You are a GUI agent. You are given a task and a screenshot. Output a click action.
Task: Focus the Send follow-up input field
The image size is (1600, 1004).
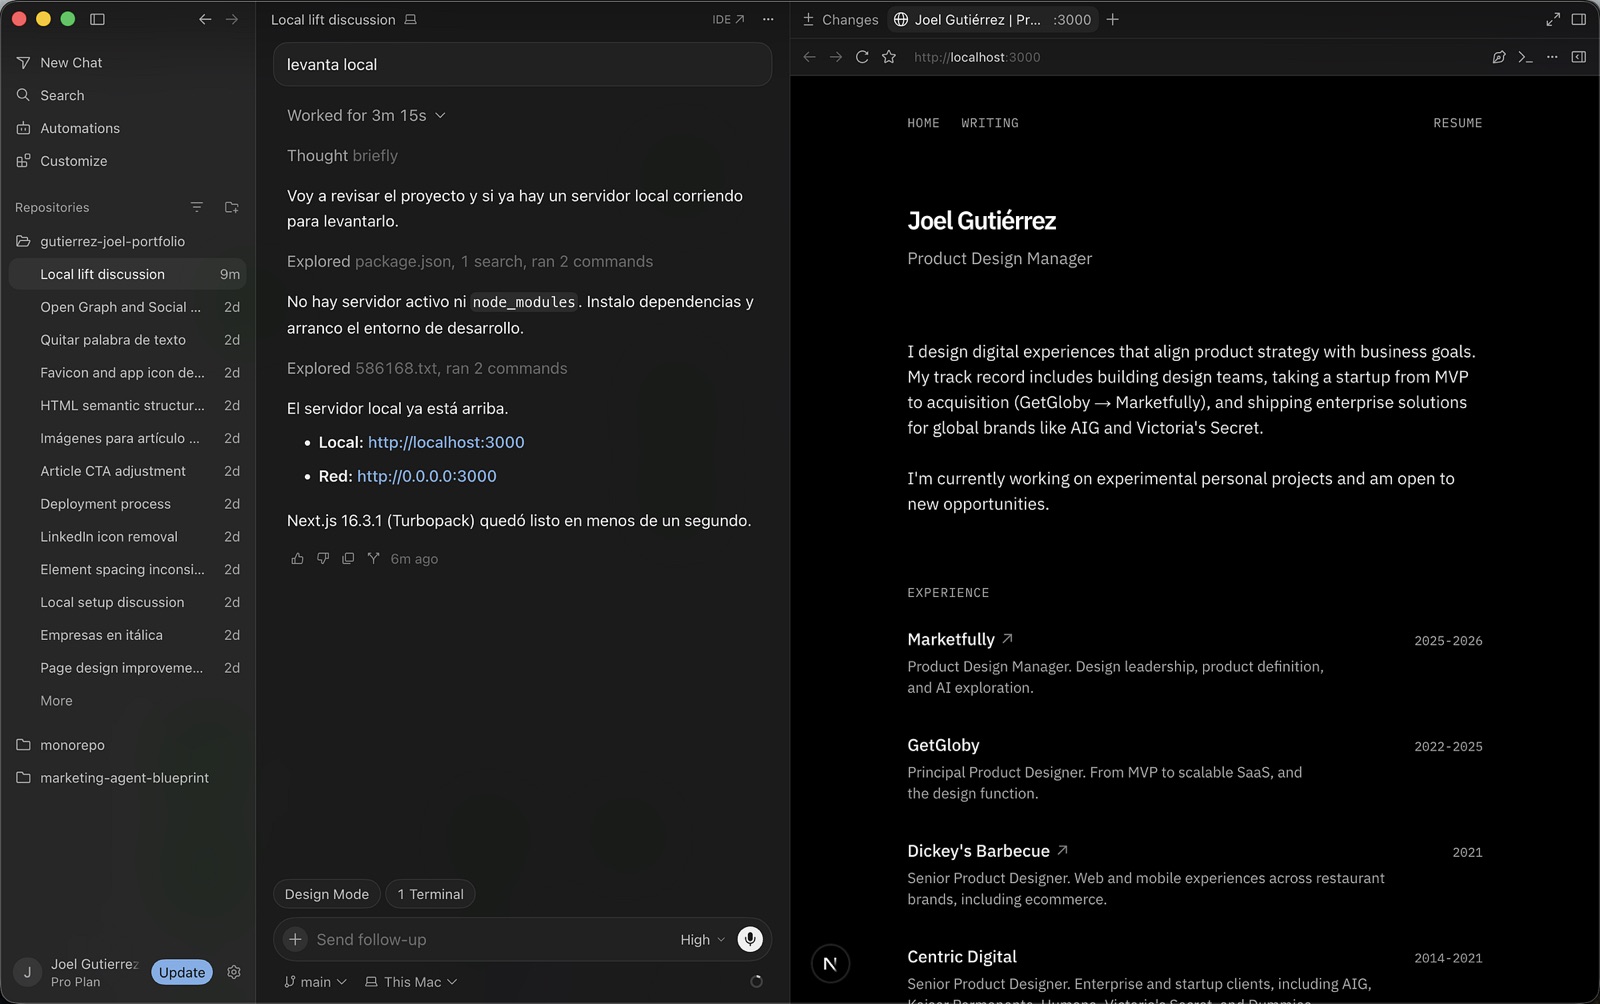[x=490, y=939]
